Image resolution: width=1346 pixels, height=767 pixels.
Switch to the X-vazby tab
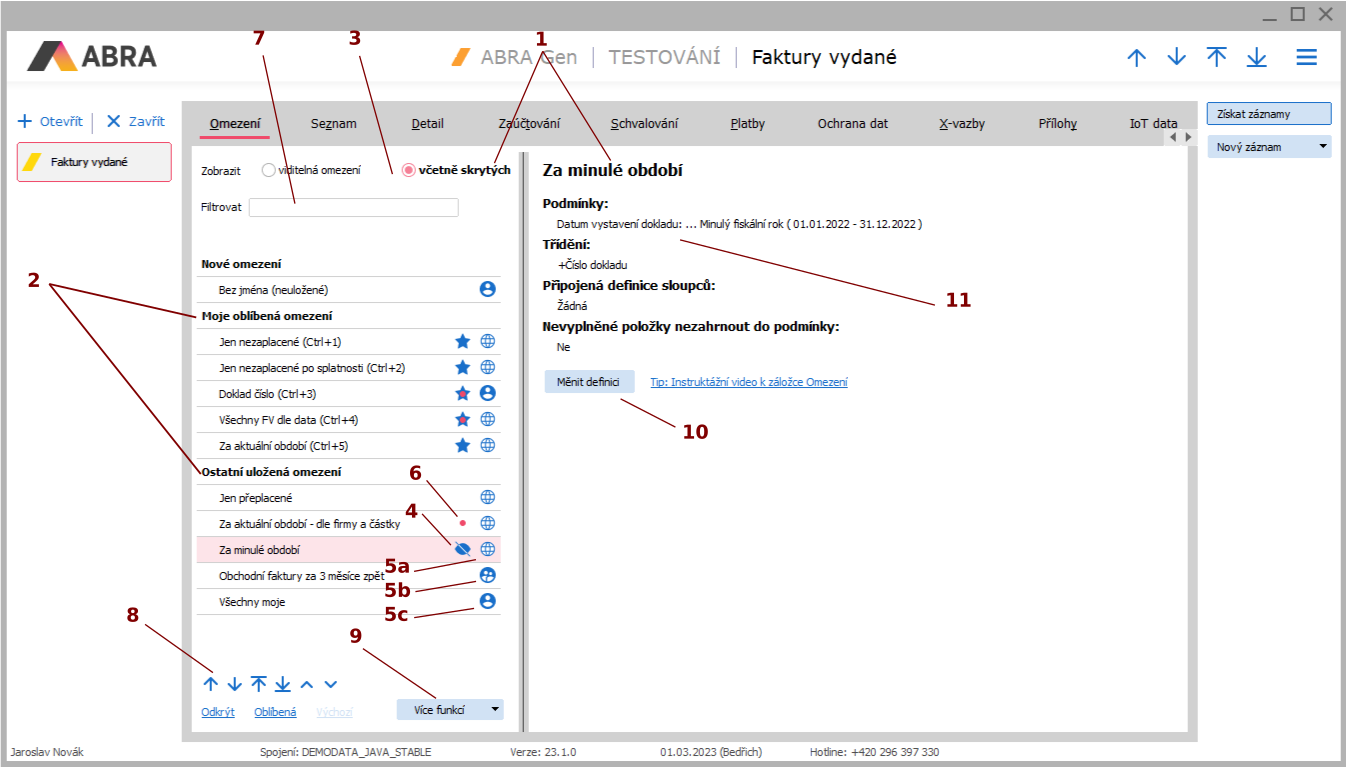tap(962, 124)
